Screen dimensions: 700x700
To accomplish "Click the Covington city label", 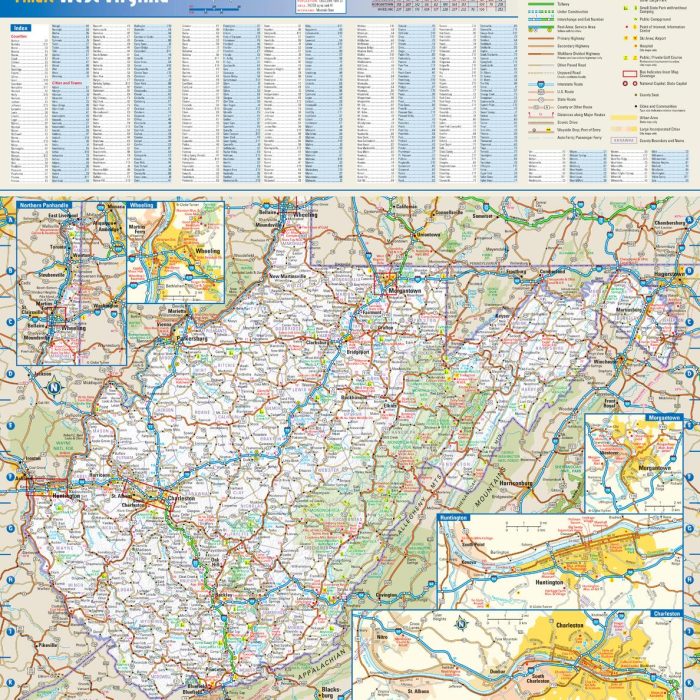I will (x=386, y=595).
